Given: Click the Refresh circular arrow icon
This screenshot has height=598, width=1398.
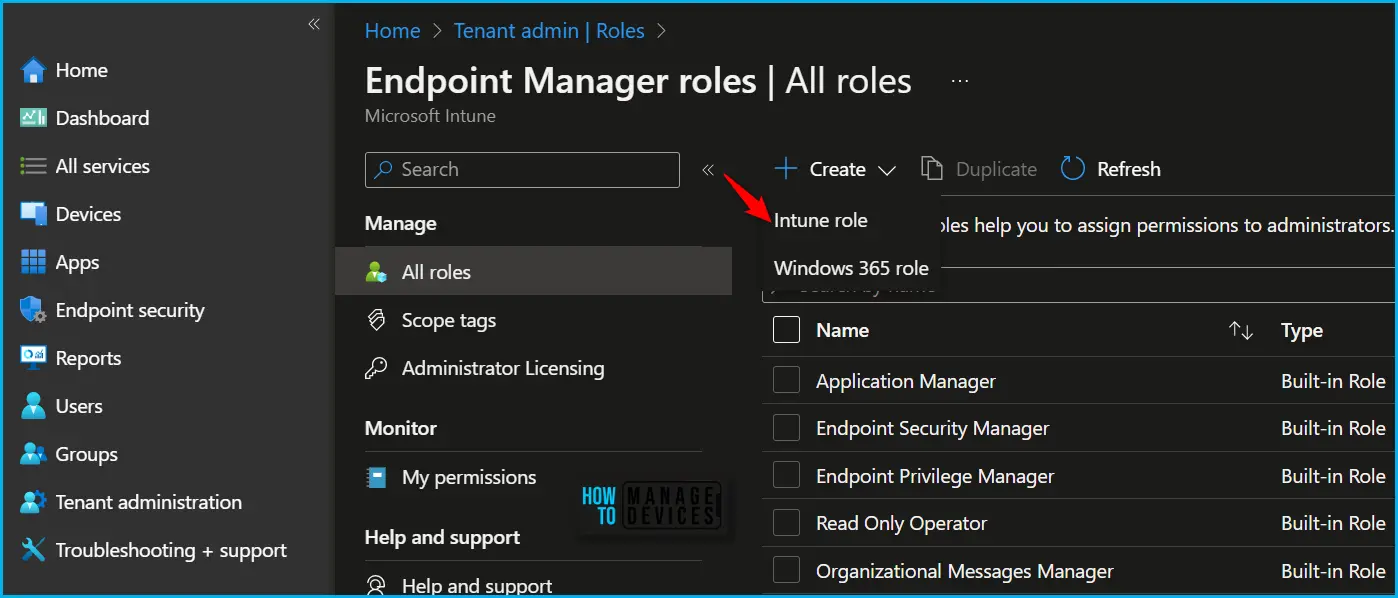Looking at the screenshot, I should (x=1073, y=169).
